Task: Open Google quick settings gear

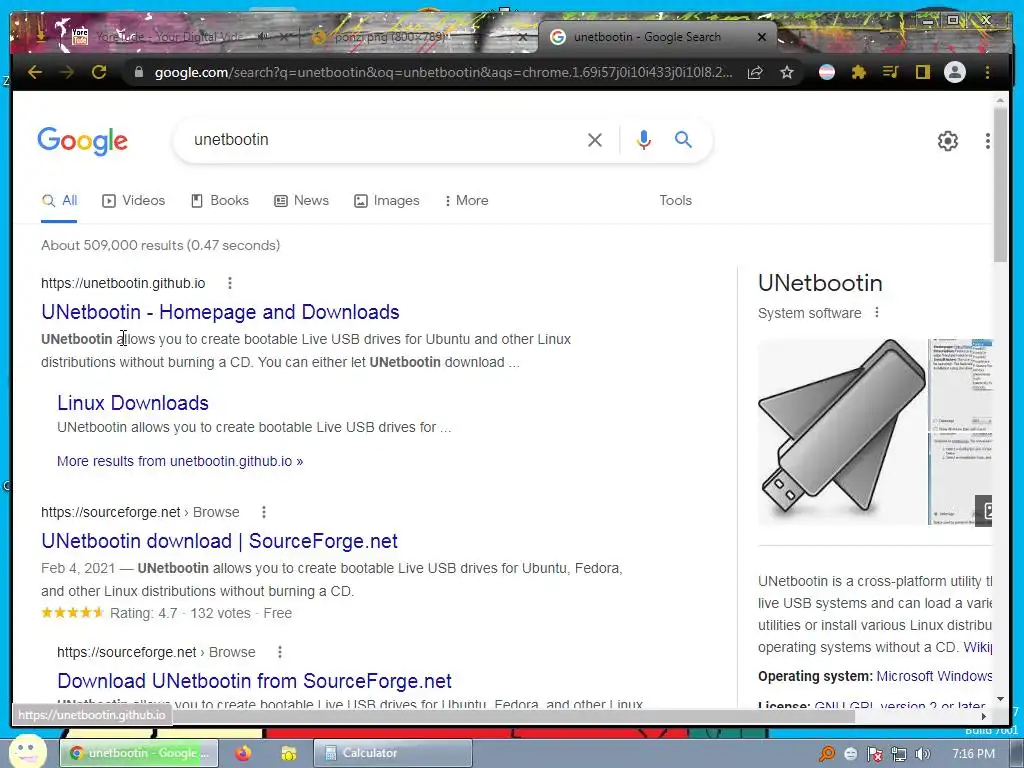Action: click(x=948, y=140)
